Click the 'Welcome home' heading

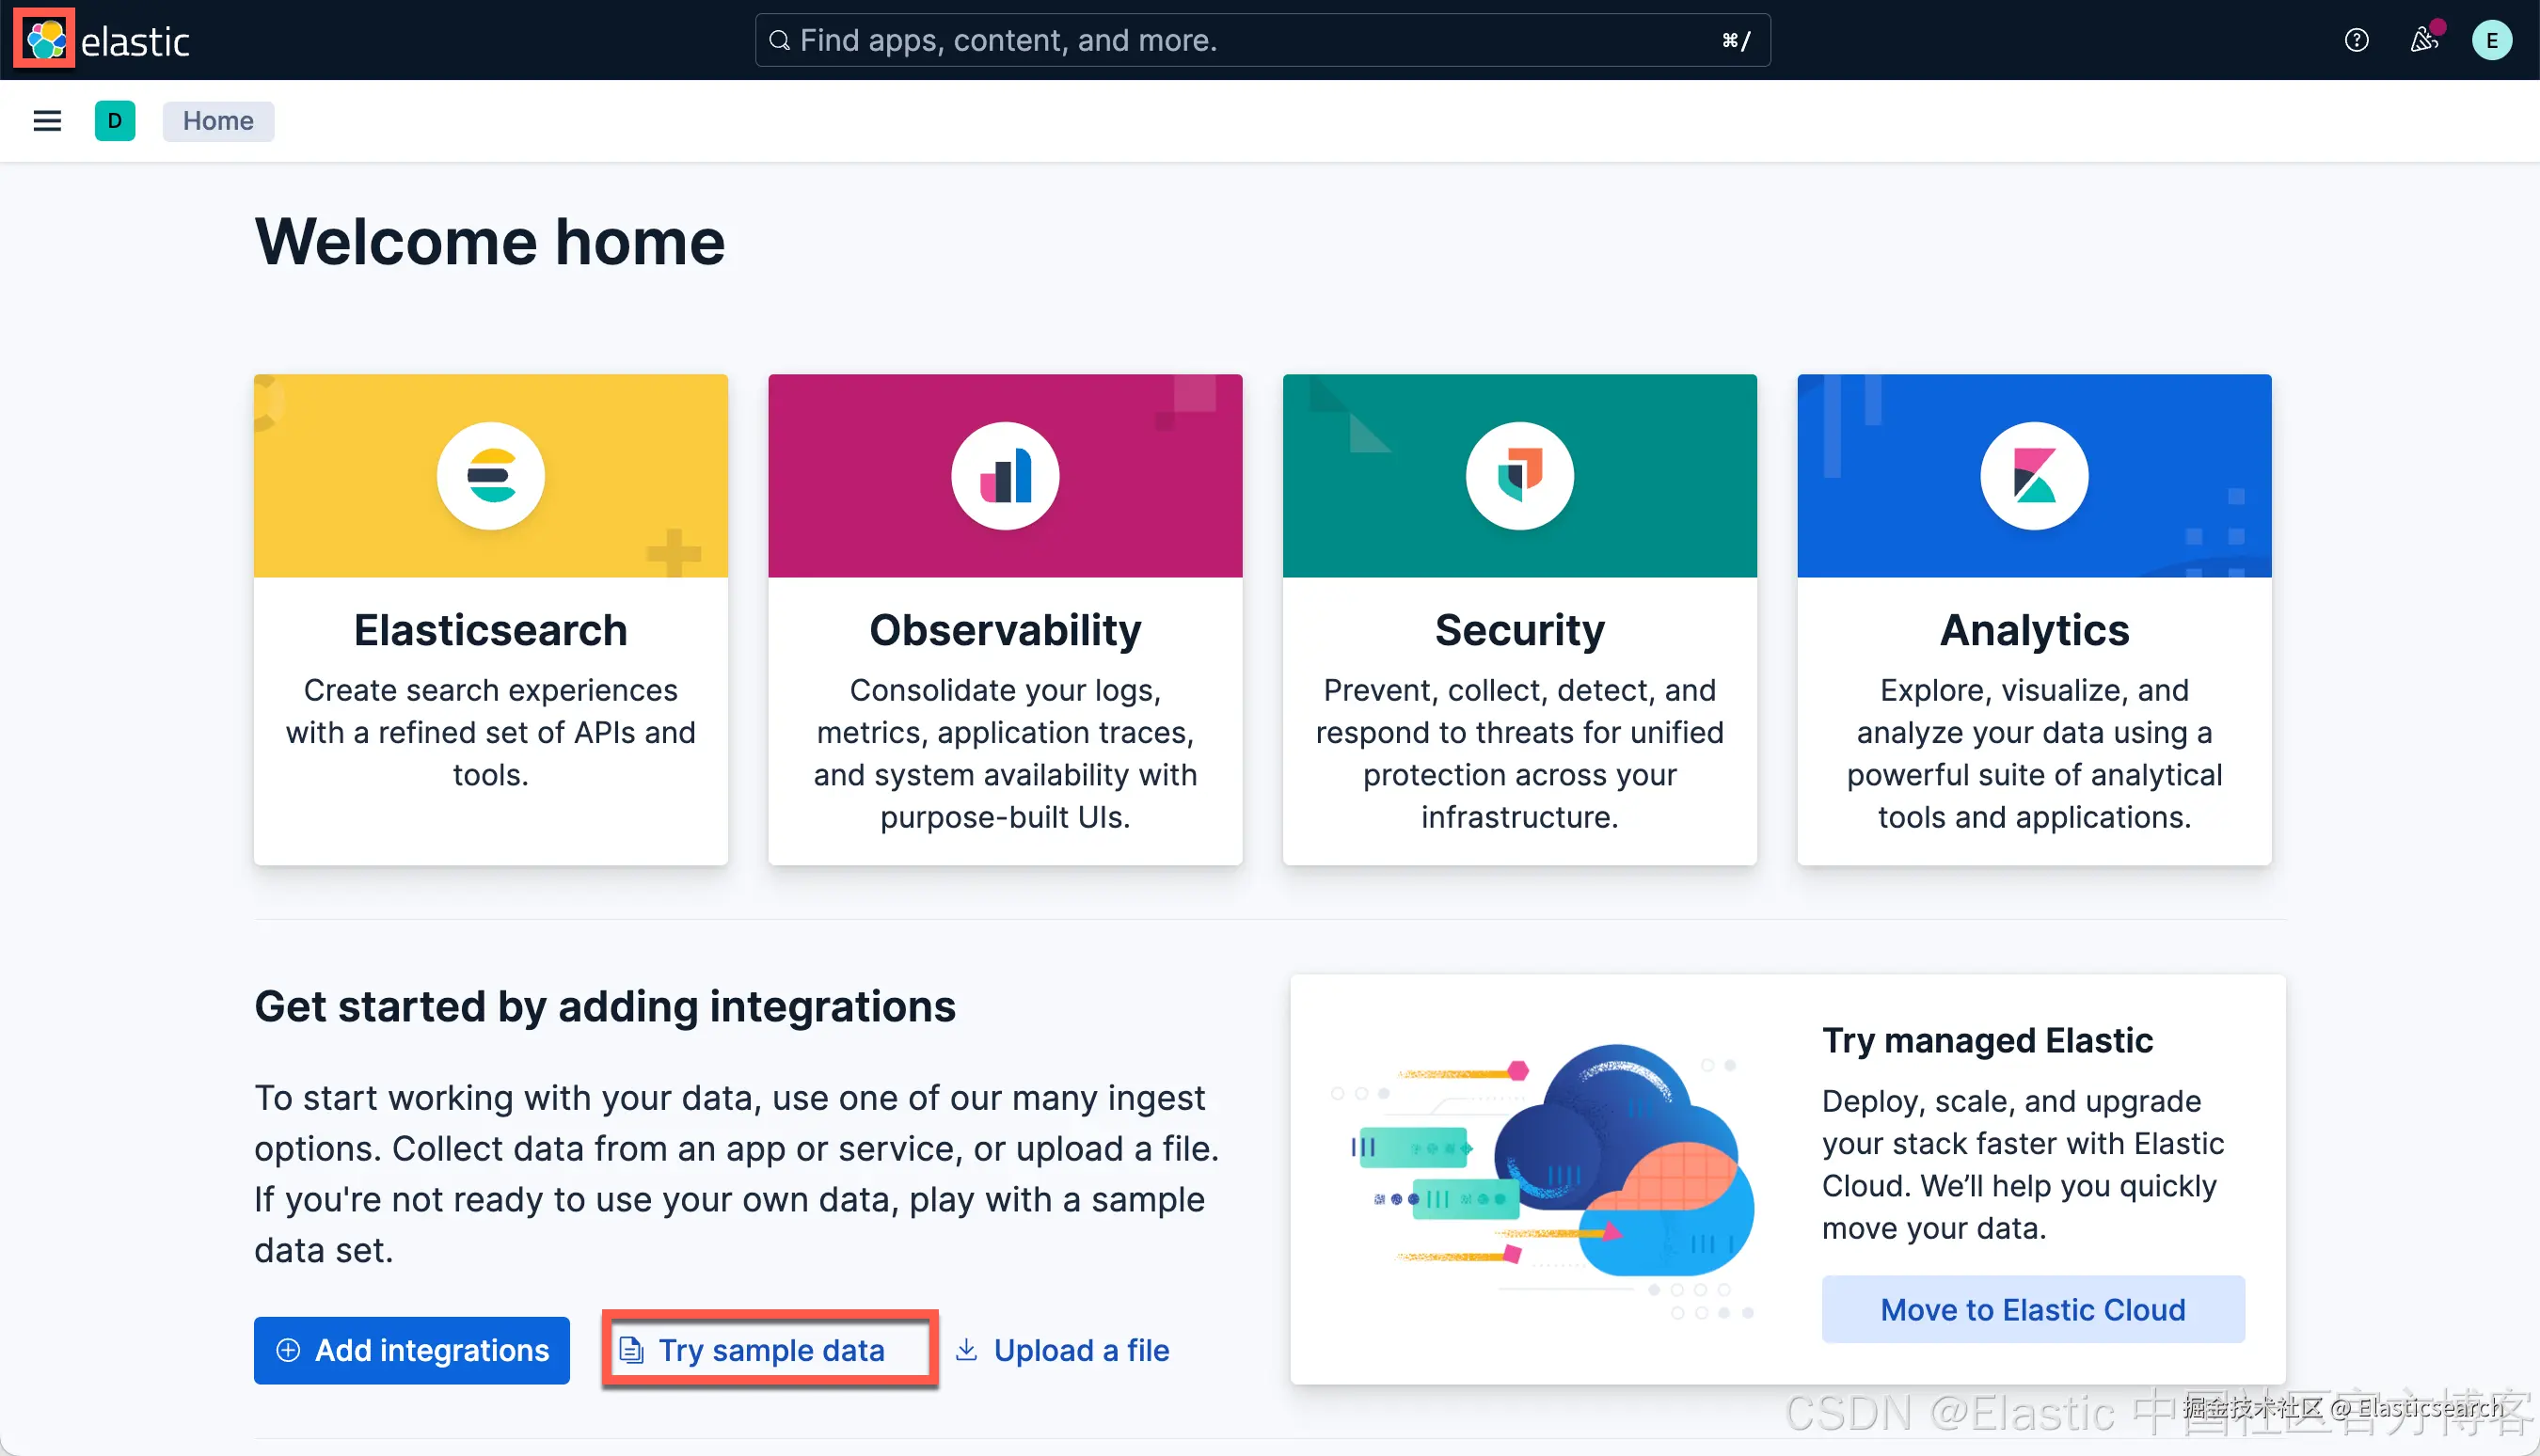coord(490,242)
